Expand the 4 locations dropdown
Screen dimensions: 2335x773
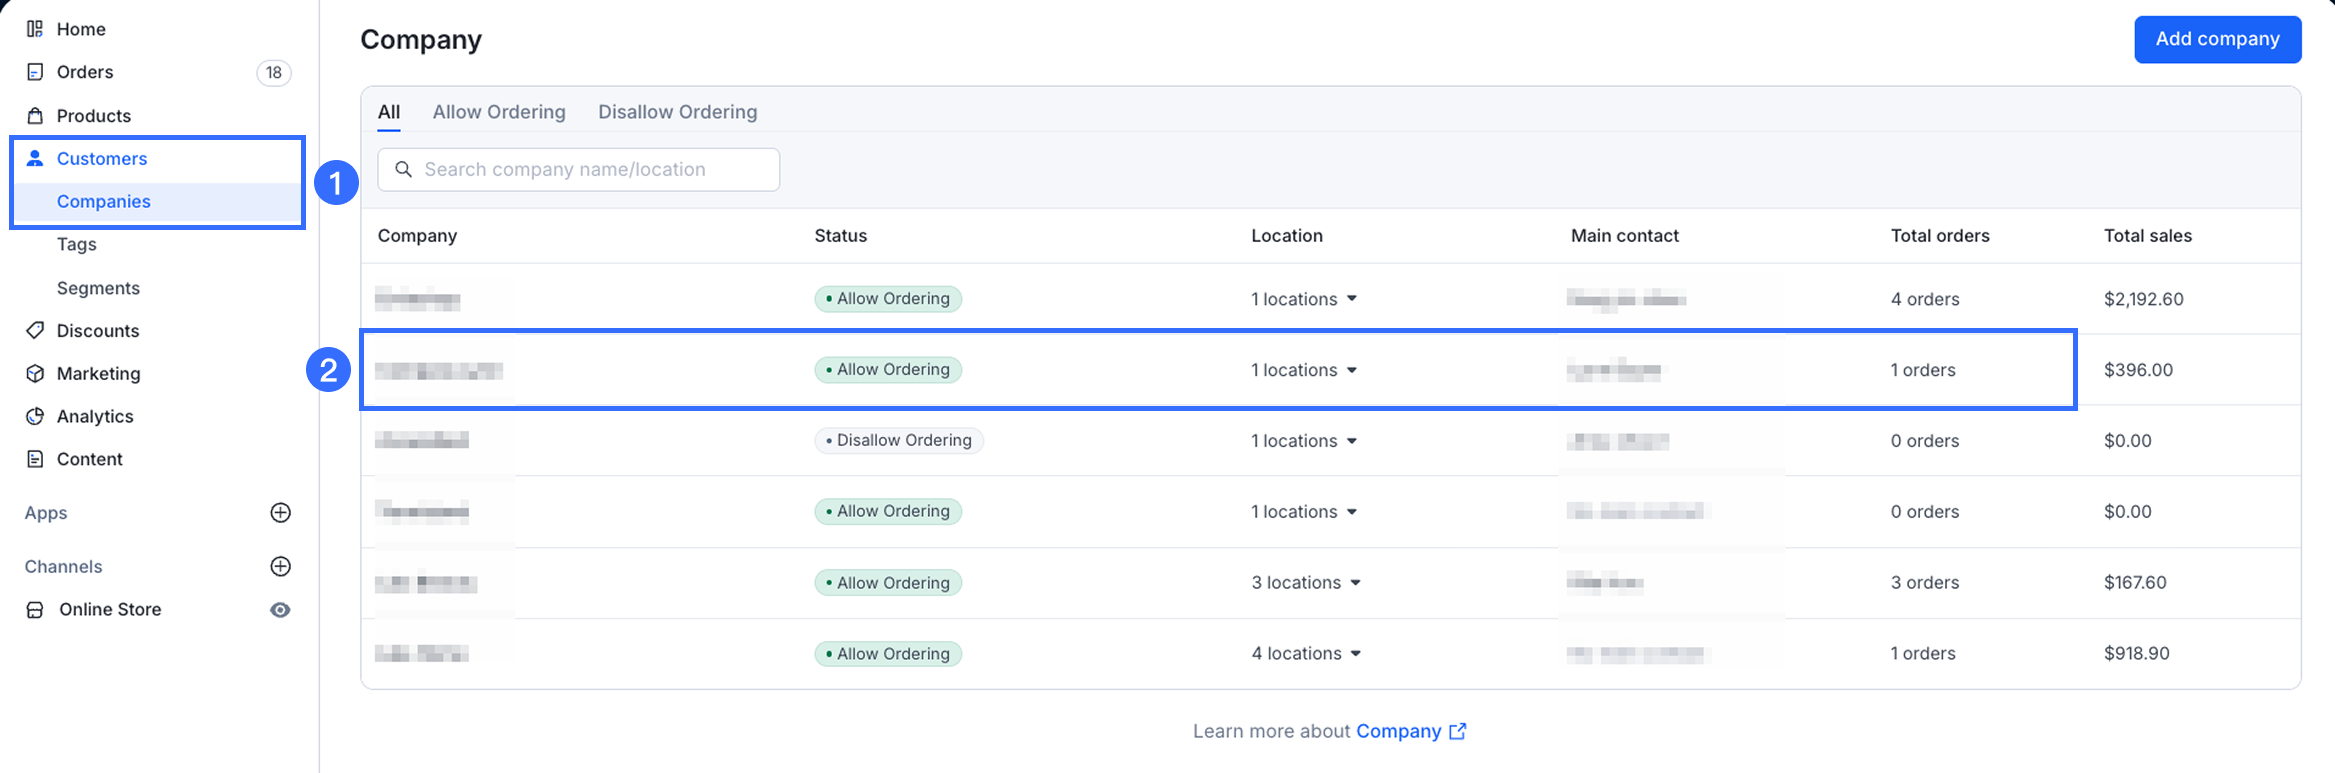click(1356, 654)
